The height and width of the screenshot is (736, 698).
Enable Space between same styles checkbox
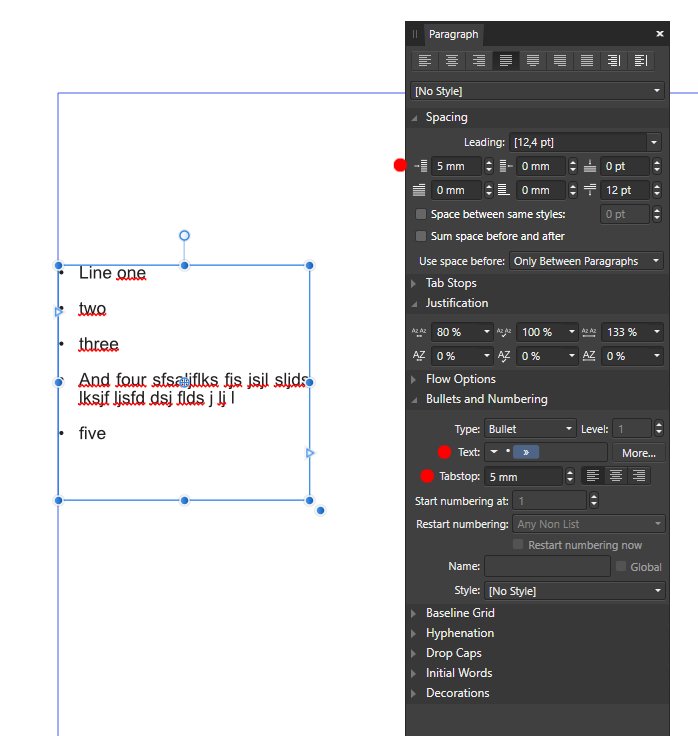[x=421, y=214]
